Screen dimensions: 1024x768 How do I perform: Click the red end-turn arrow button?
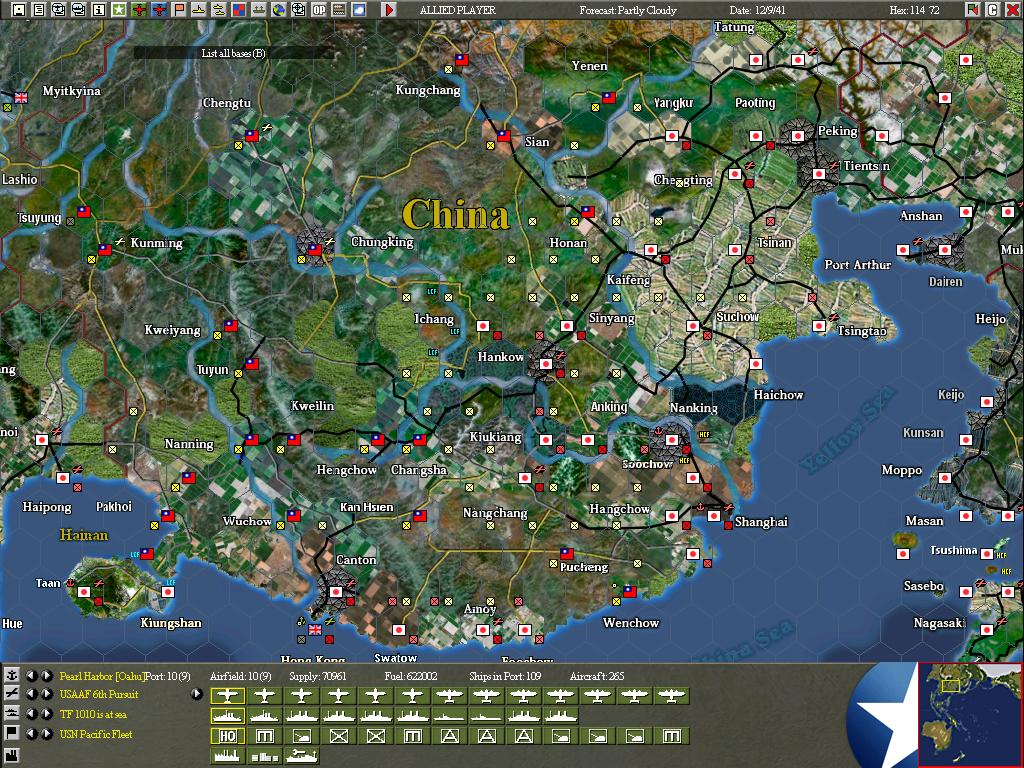point(389,10)
